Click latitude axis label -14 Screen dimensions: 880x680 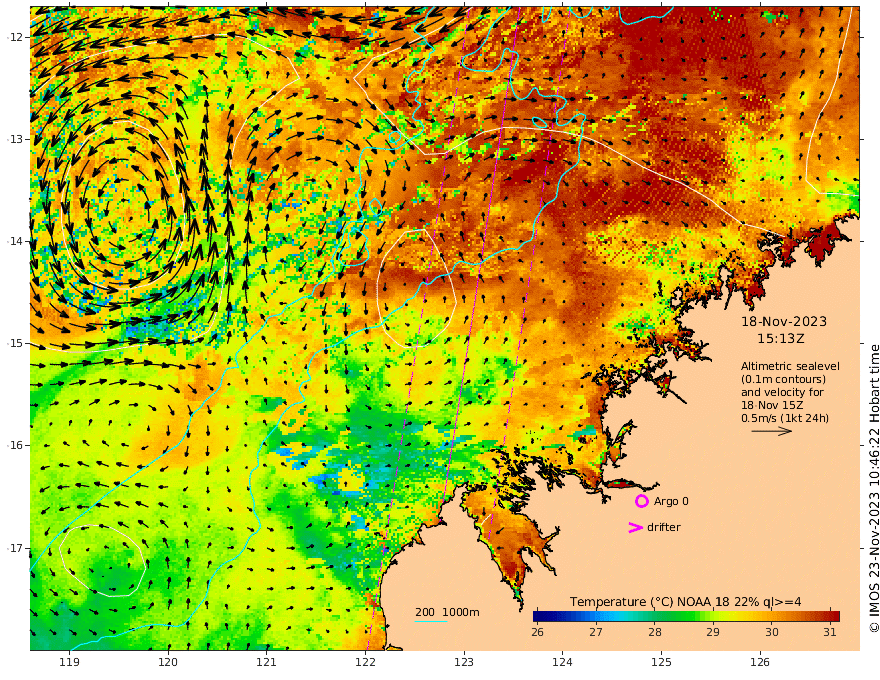point(16,241)
